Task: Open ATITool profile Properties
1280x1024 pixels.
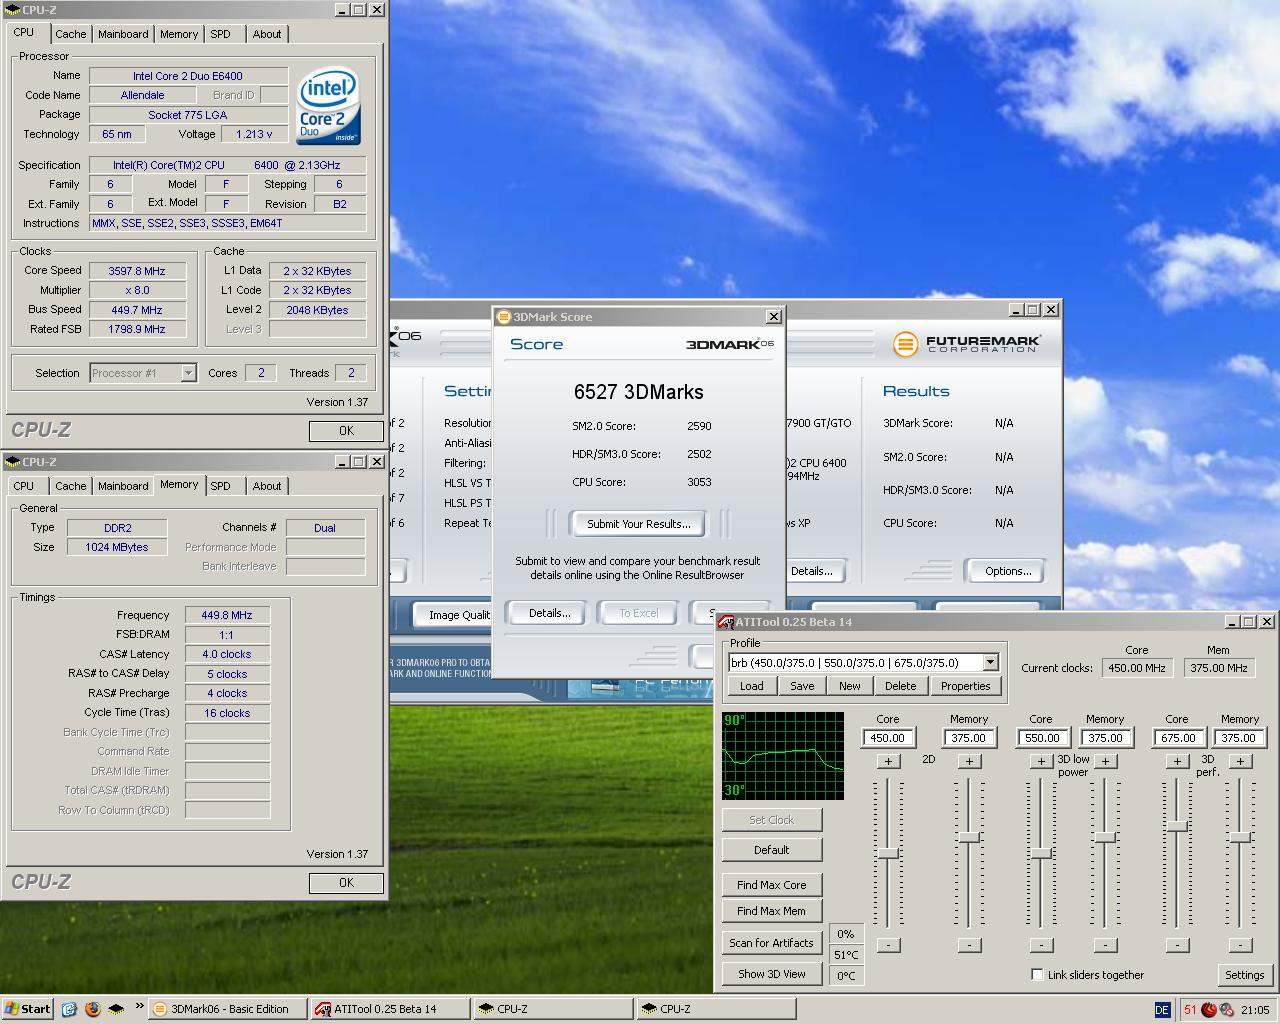Action: 965,686
